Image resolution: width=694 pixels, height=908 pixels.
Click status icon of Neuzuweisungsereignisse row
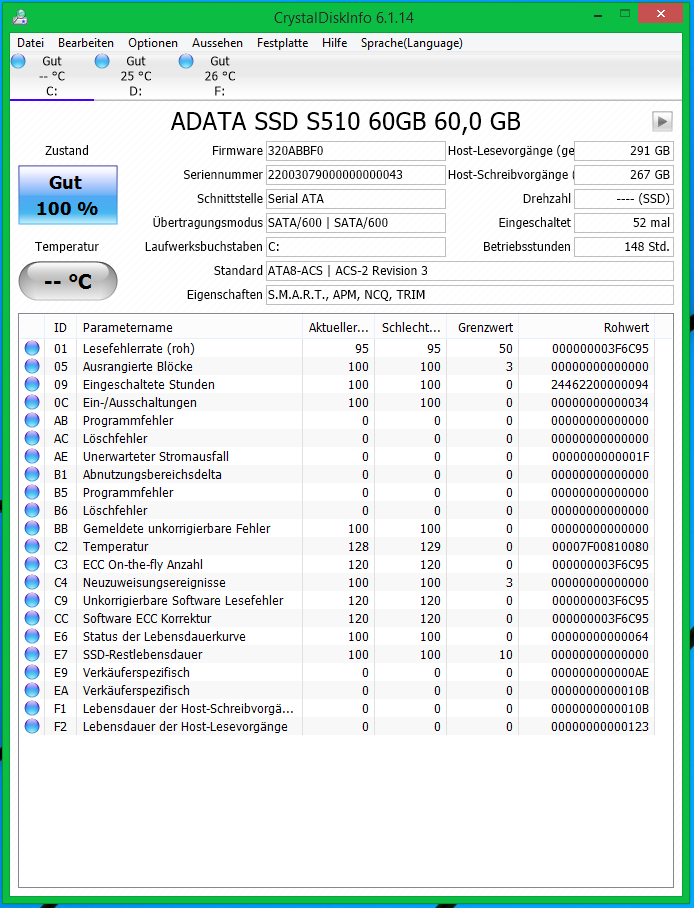32,581
